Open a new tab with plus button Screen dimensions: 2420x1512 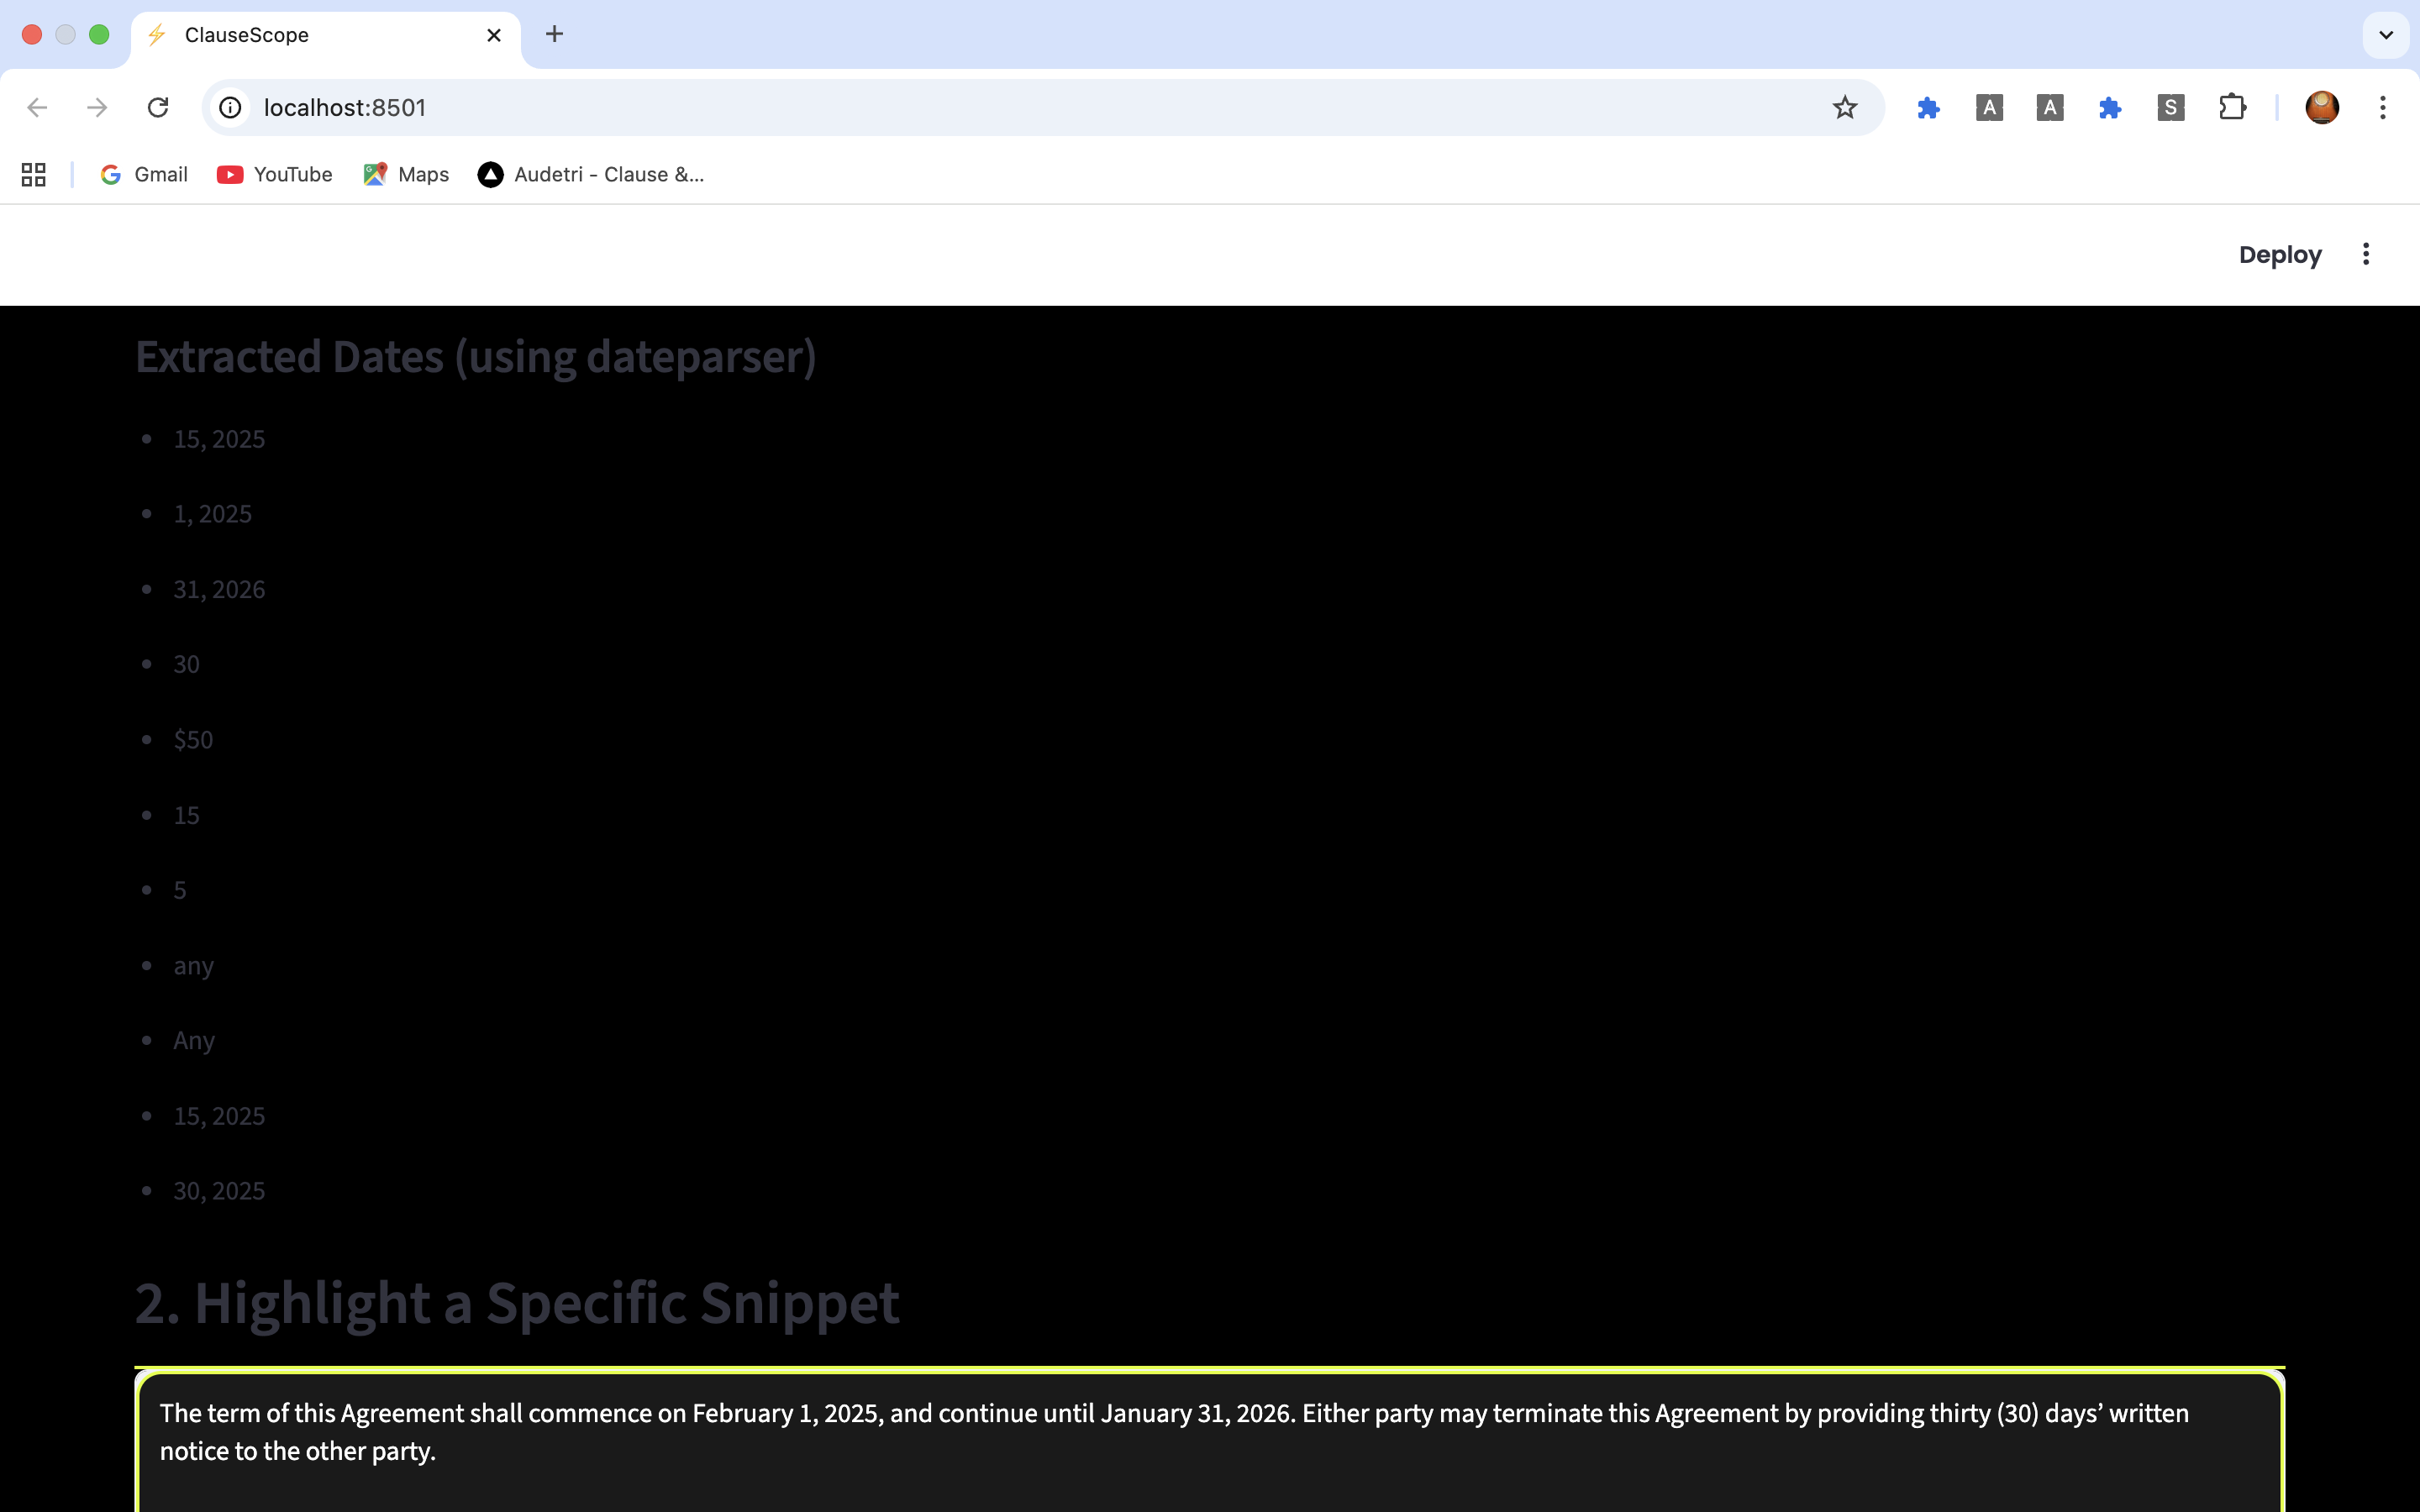pyautogui.click(x=554, y=35)
